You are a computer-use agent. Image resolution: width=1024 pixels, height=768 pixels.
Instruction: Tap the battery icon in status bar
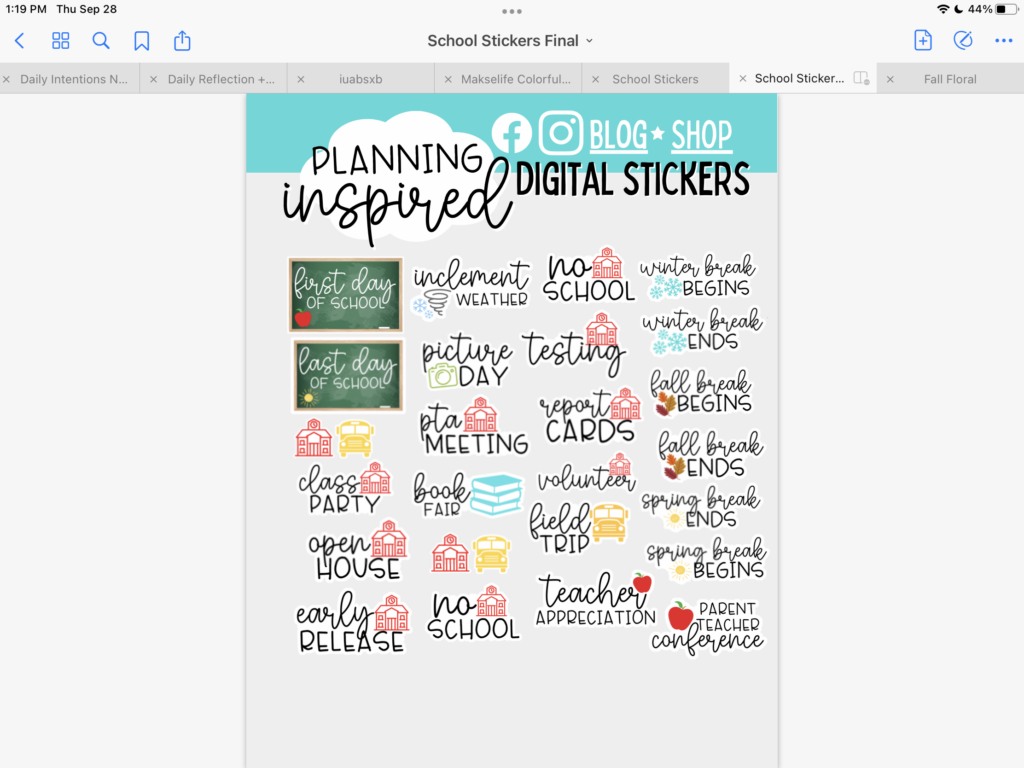pyautogui.click(x=1006, y=9)
